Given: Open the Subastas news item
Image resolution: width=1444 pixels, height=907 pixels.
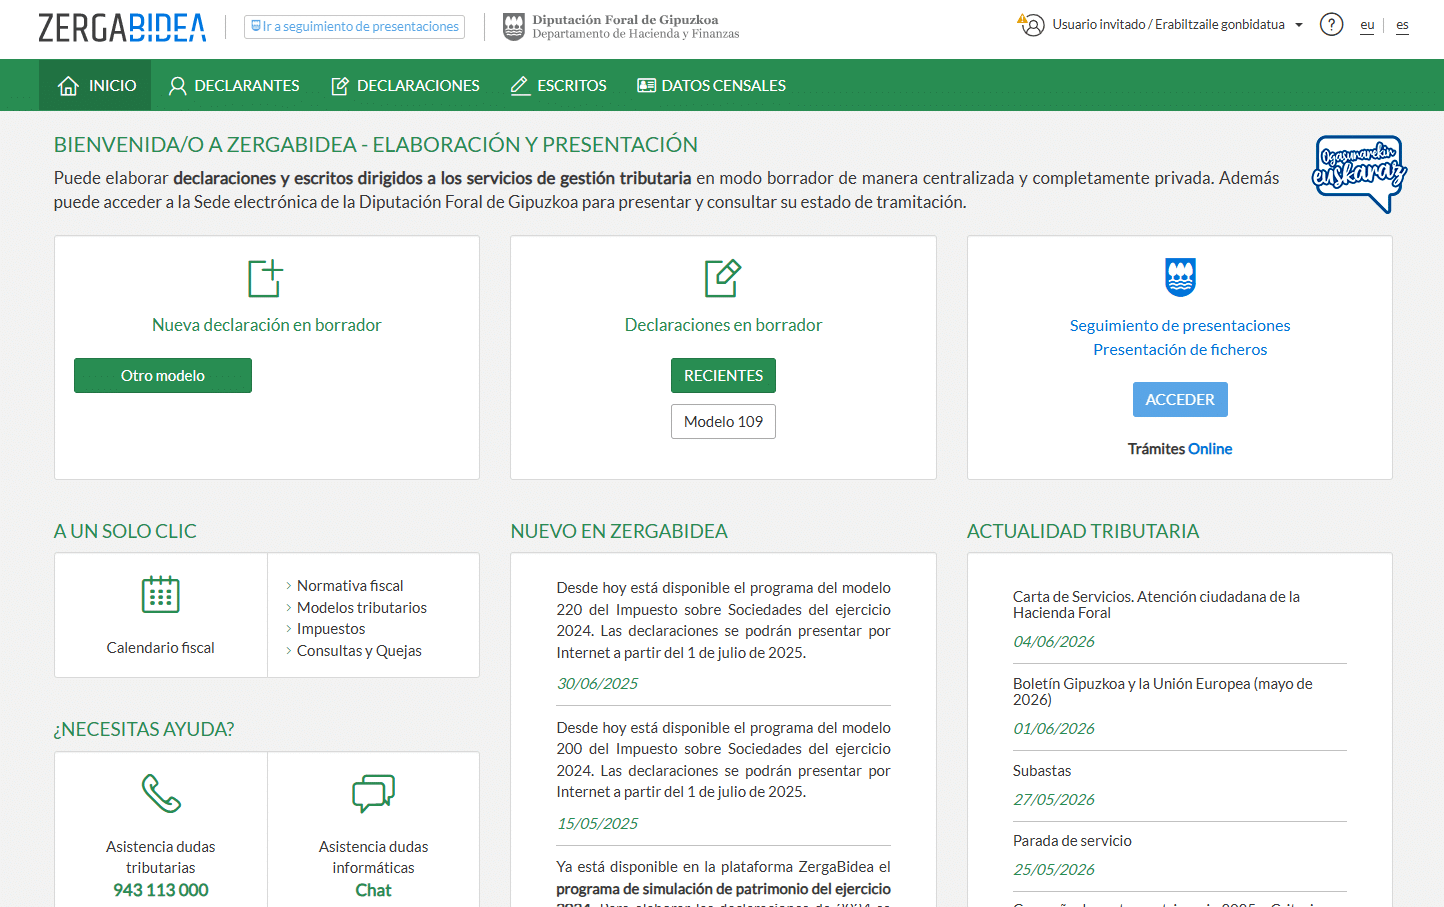Looking at the screenshot, I should pos(1042,771).
